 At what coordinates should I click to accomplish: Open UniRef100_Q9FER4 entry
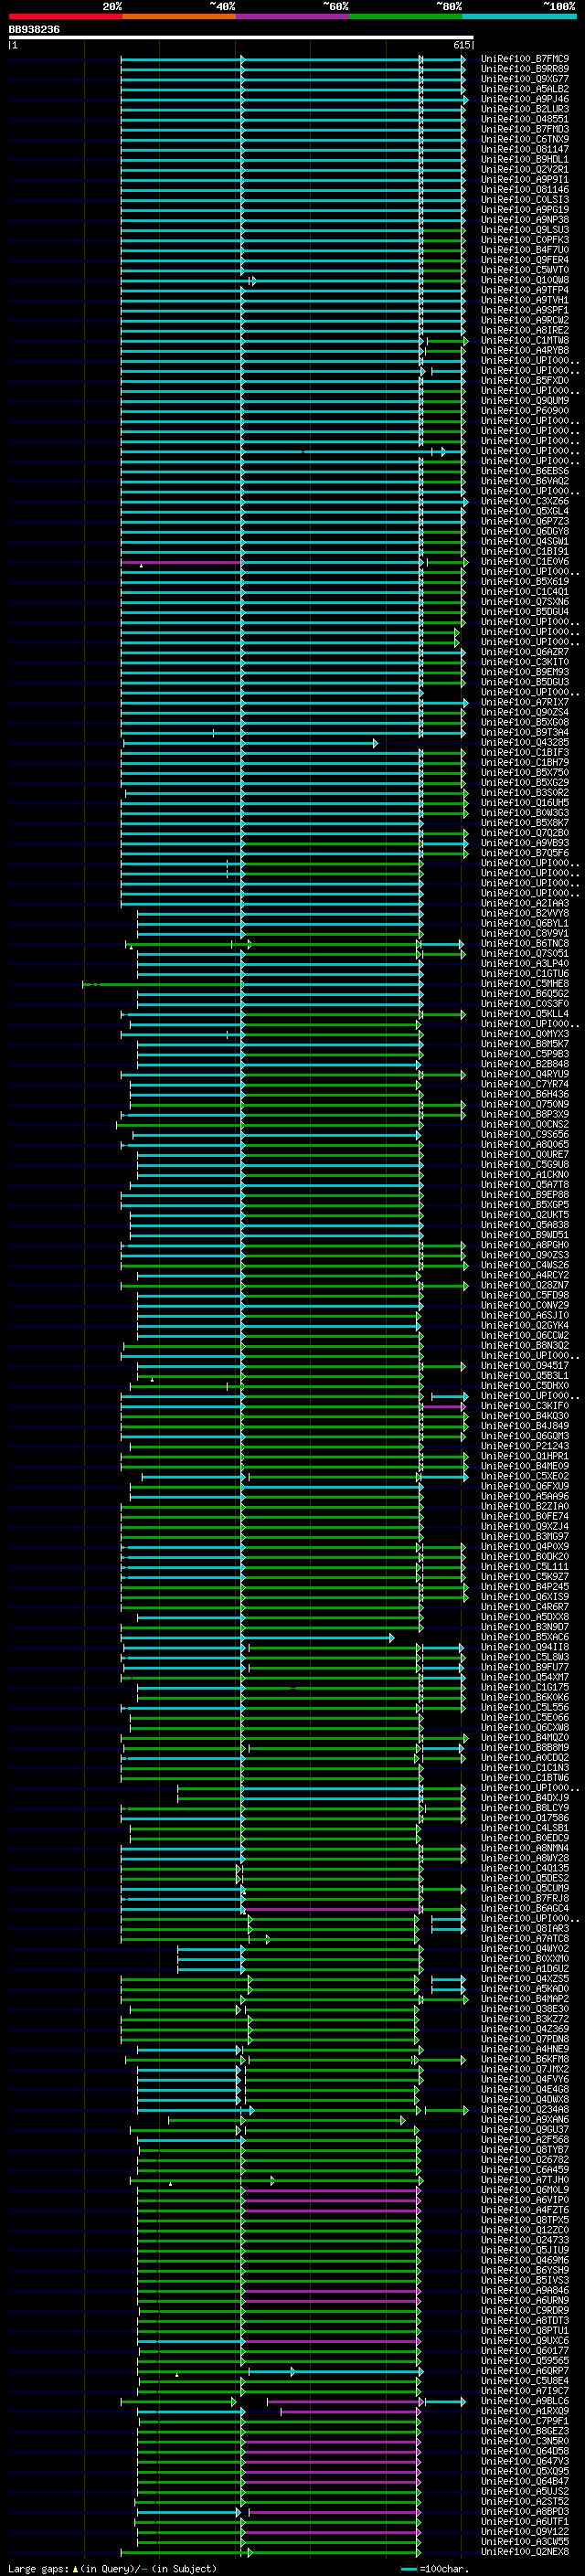525,260
